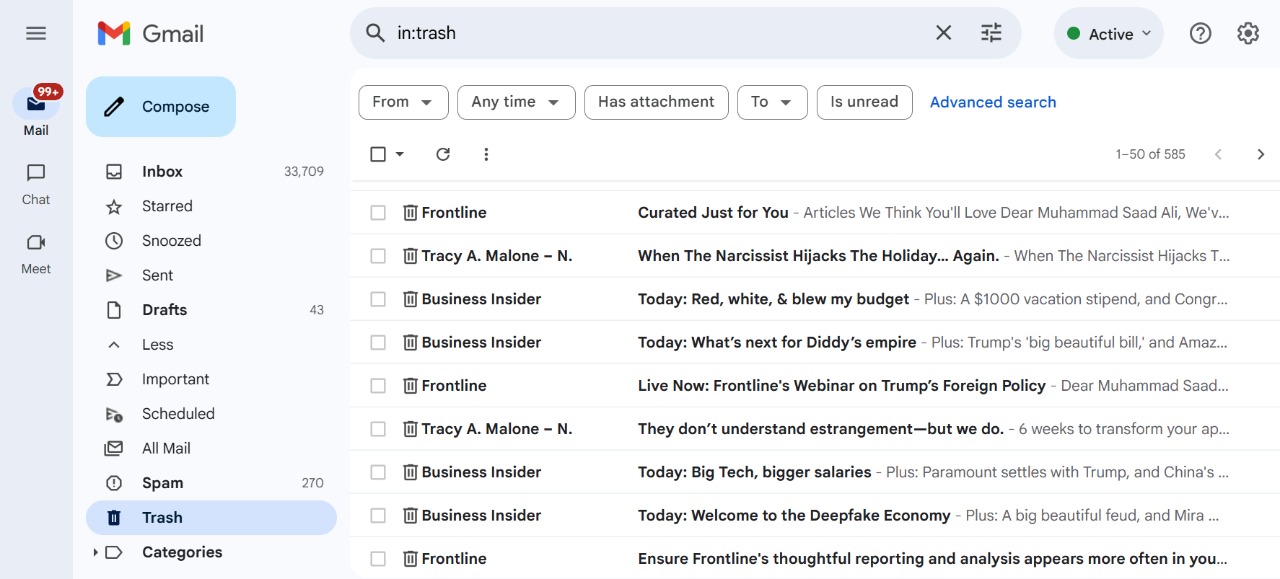Select the Trash folder
The width and height of the screenshot is (1280, 579).
[x=211, y=517]
